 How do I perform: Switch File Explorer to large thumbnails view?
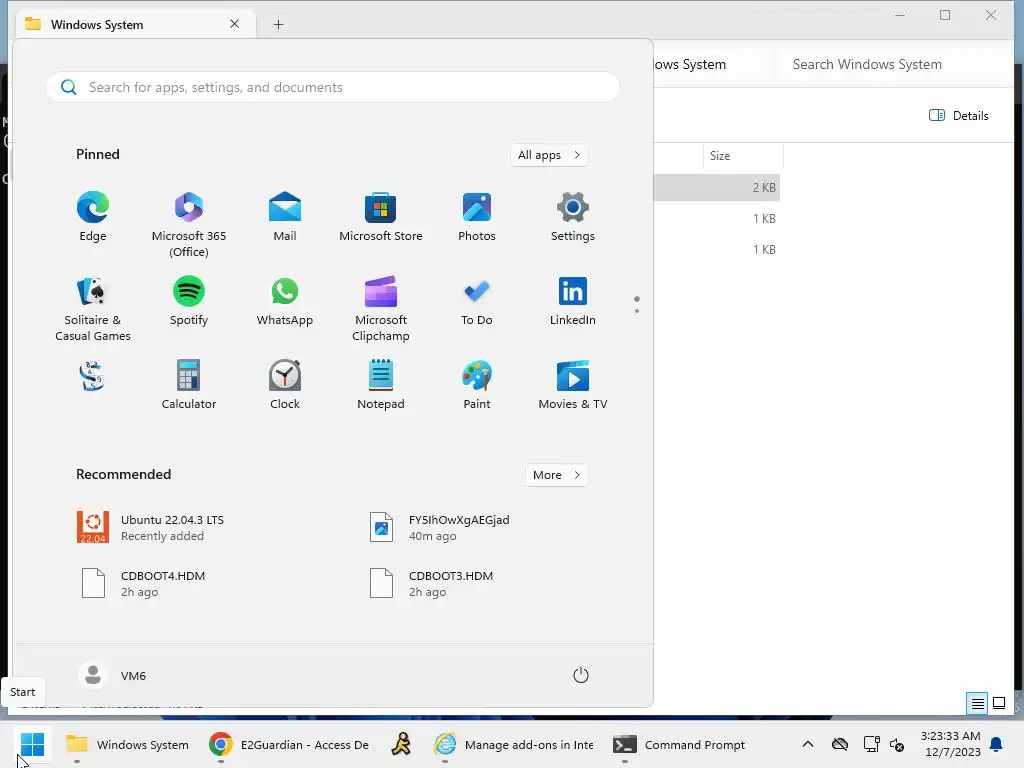tap(999, 703)
